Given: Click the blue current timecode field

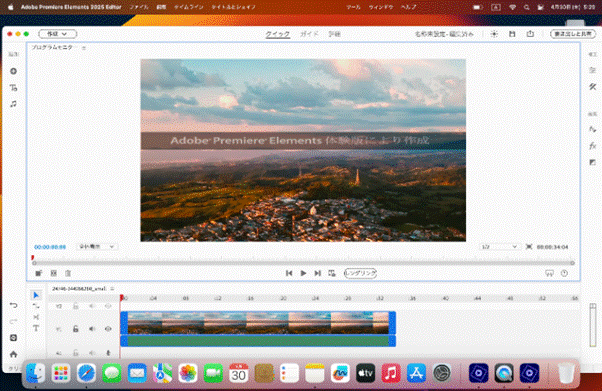Looking at the screenshot, I should (50, 247).
